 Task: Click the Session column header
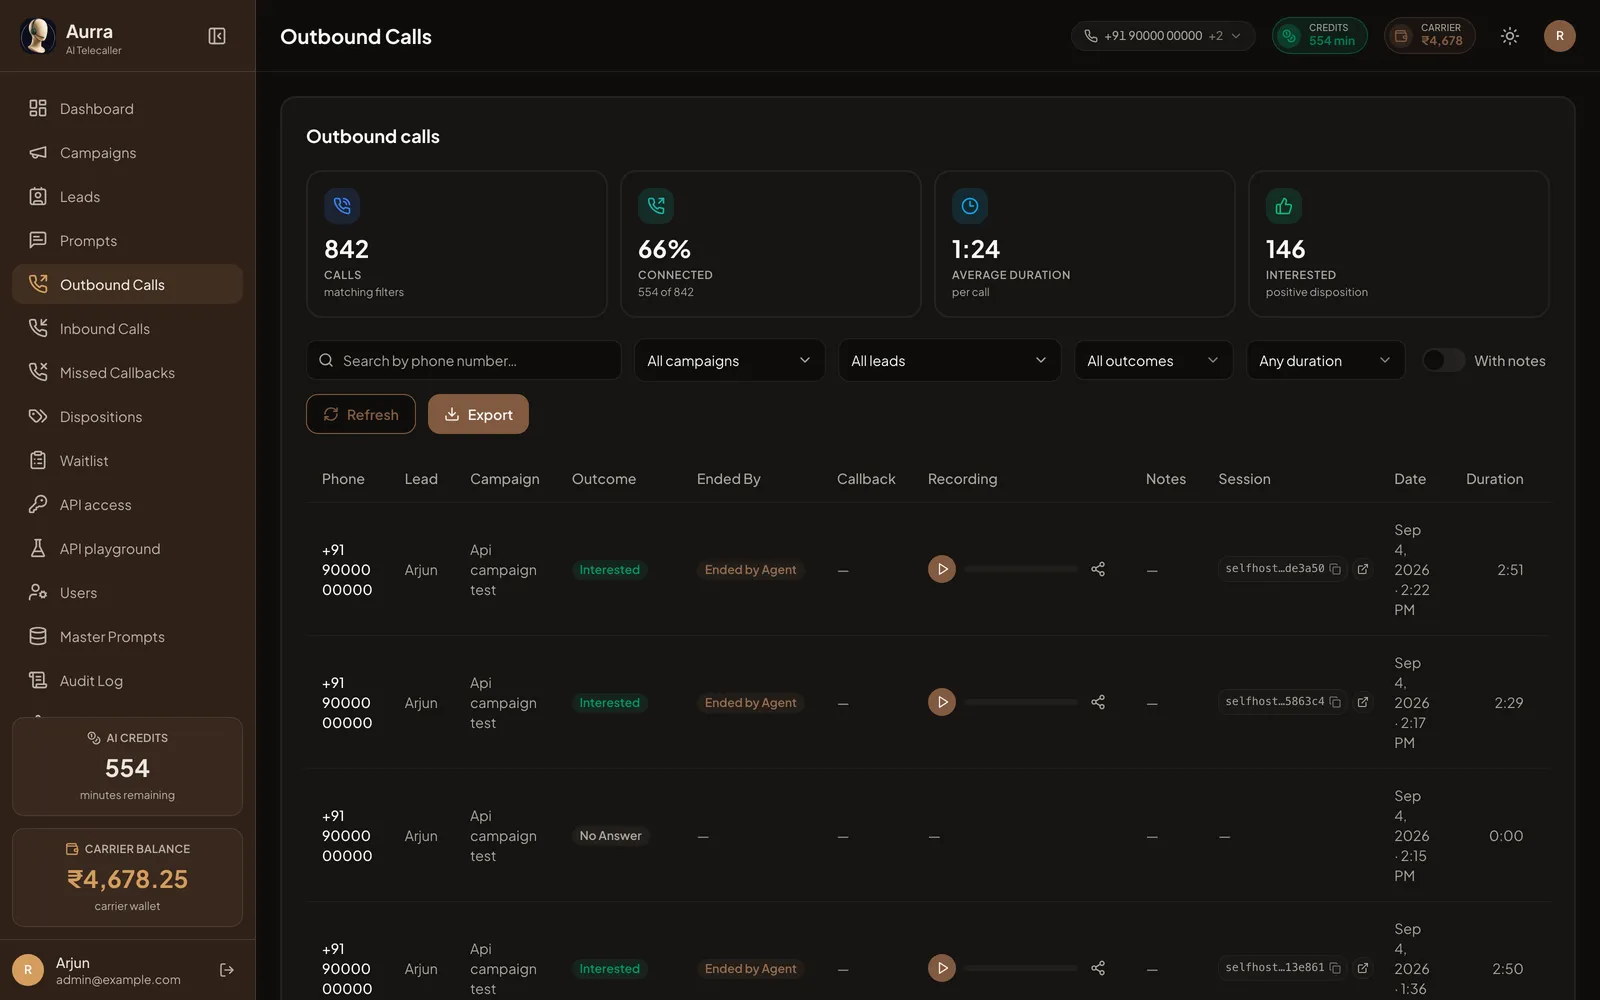pyautogui.click(x=1244, y=479)
